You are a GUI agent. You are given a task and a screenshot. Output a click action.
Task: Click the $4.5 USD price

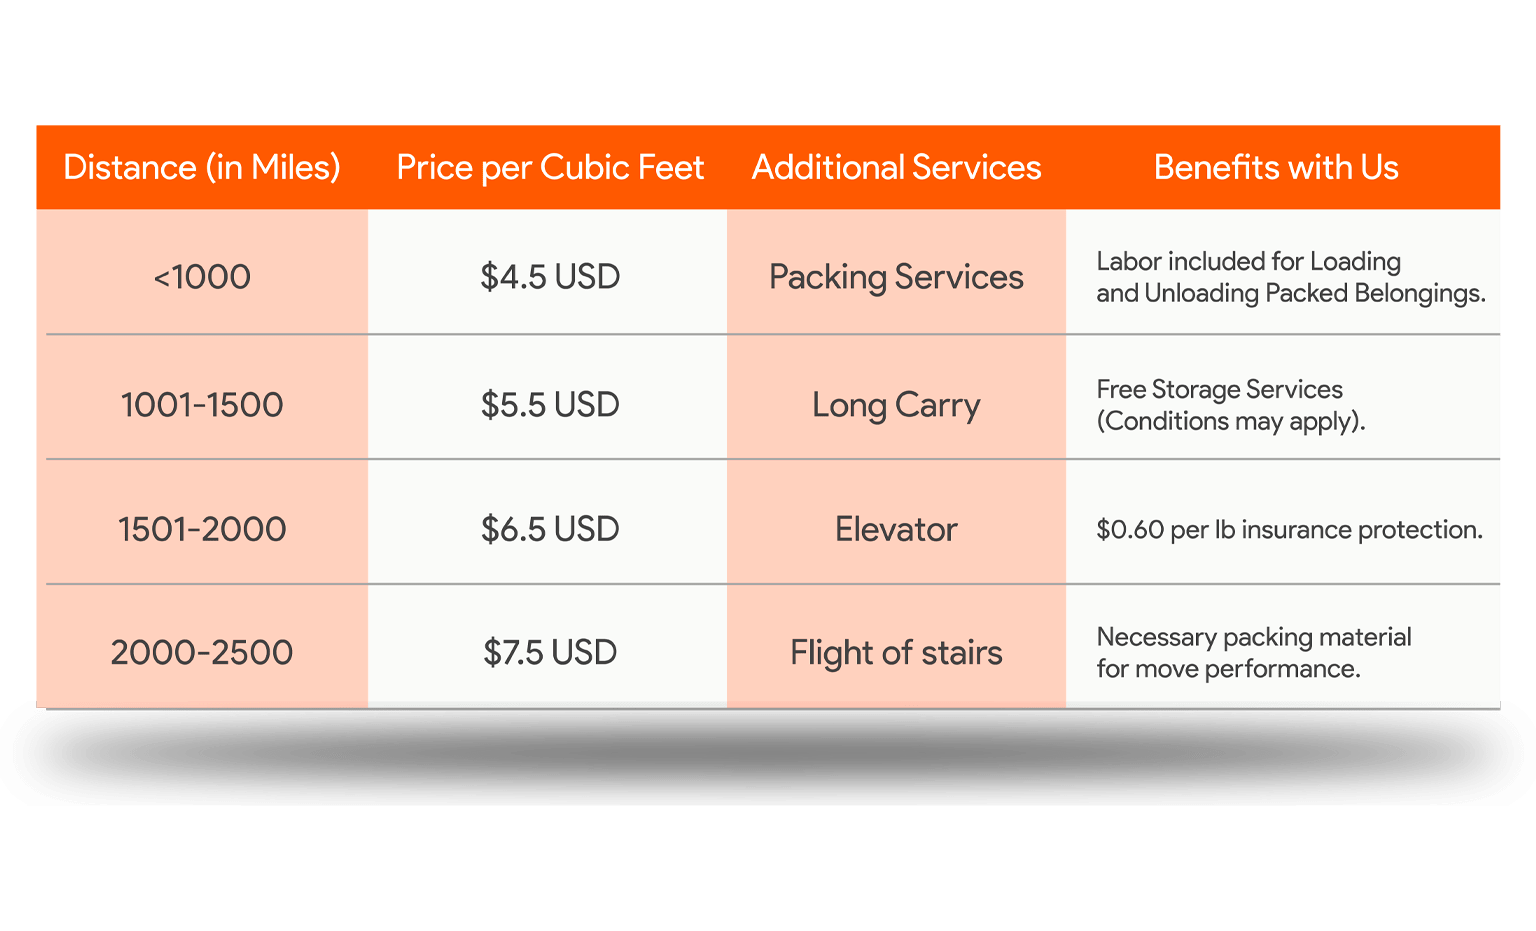point(550,277)
